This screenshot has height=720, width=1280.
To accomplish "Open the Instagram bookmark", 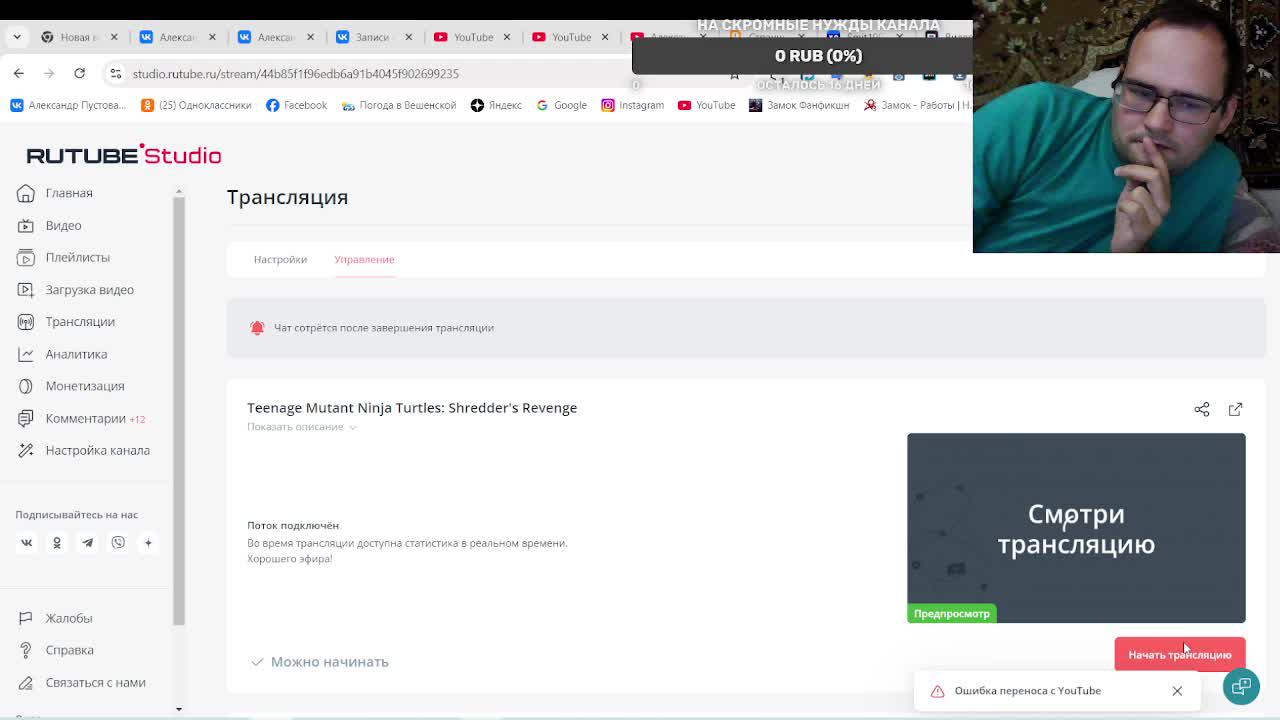I will click(632, 105).
